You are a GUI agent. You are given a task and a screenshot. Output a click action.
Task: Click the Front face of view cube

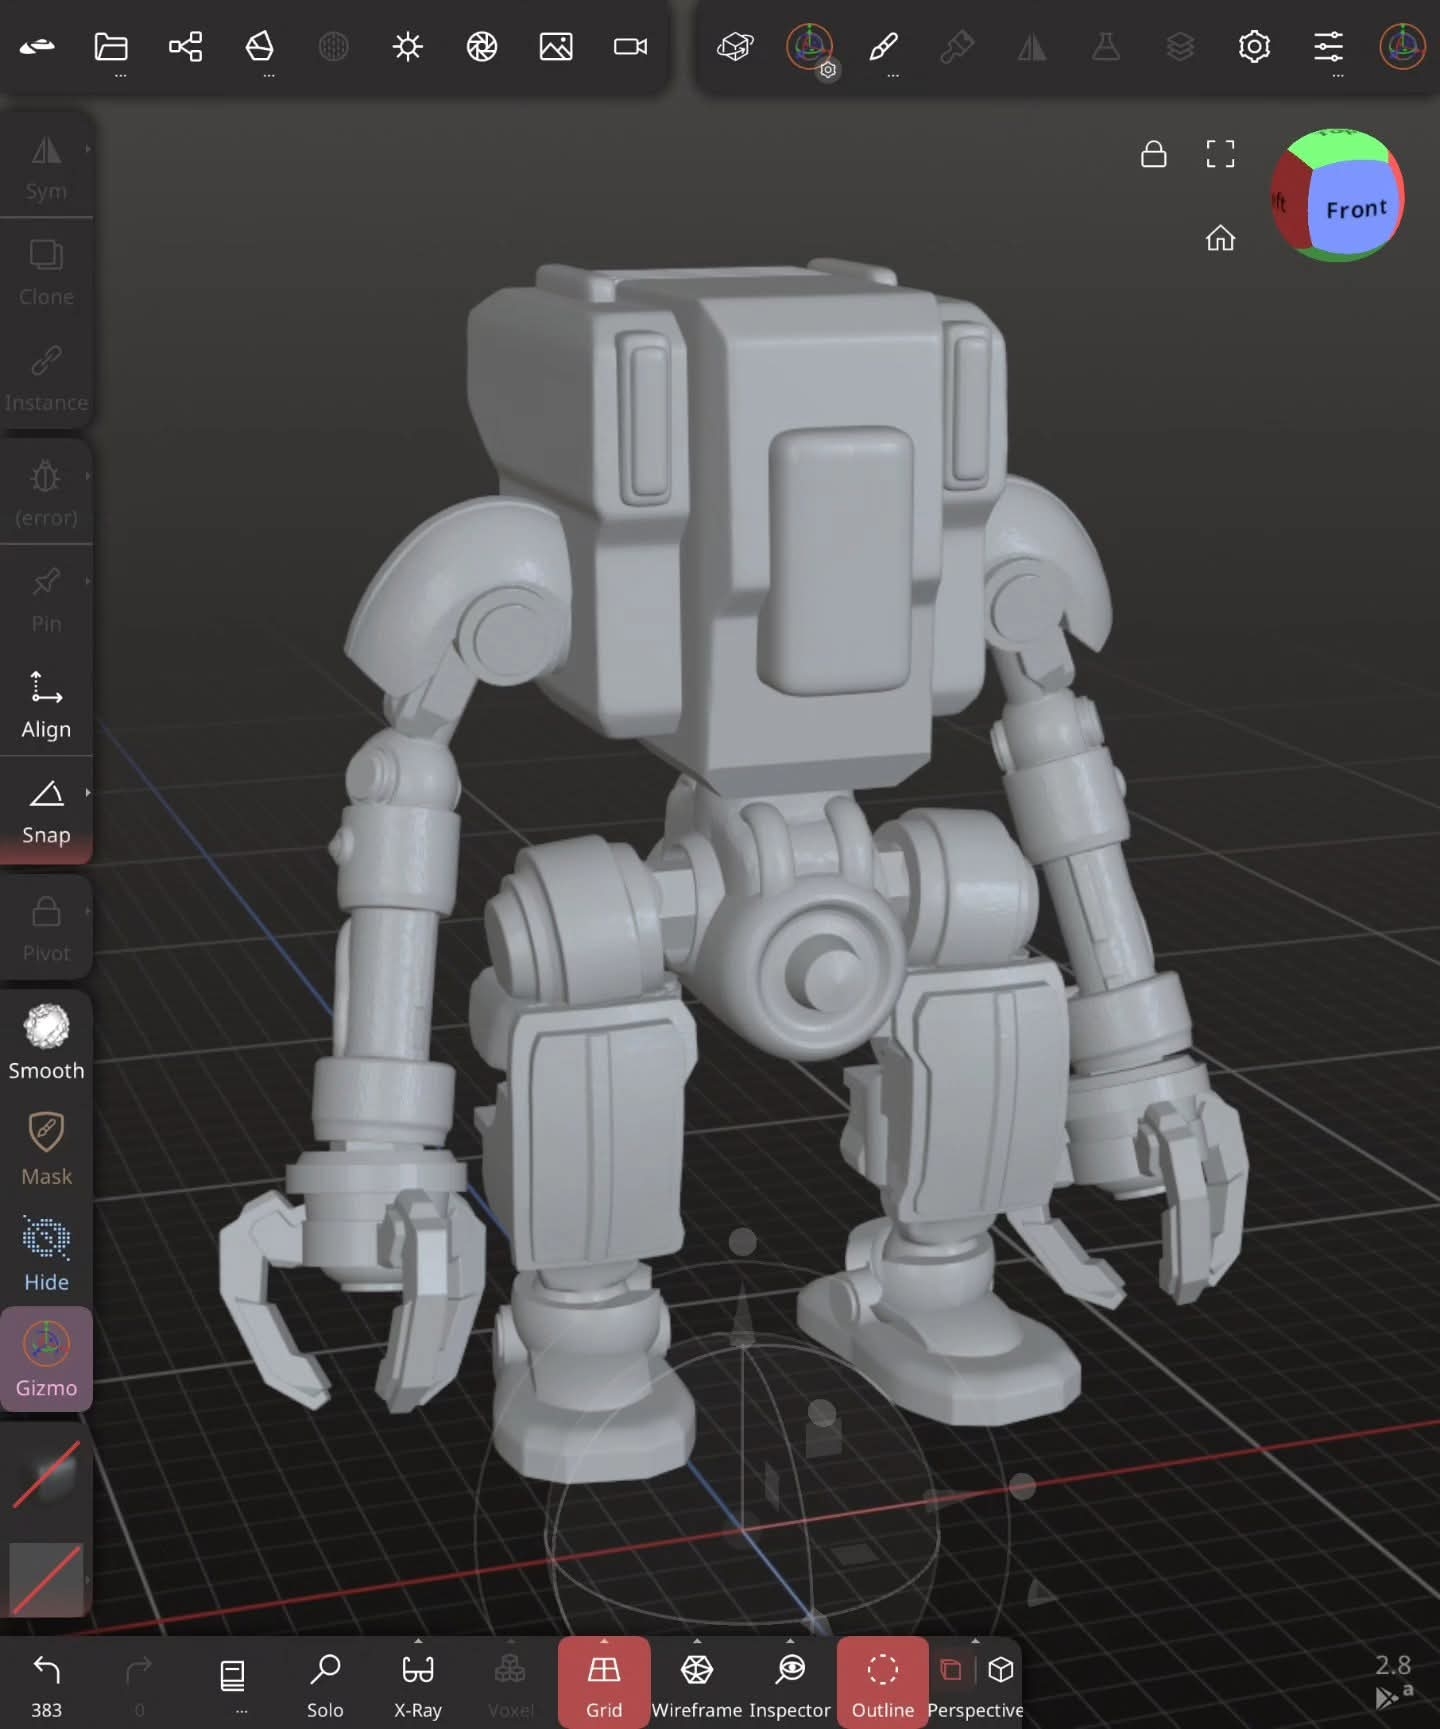1354,208
